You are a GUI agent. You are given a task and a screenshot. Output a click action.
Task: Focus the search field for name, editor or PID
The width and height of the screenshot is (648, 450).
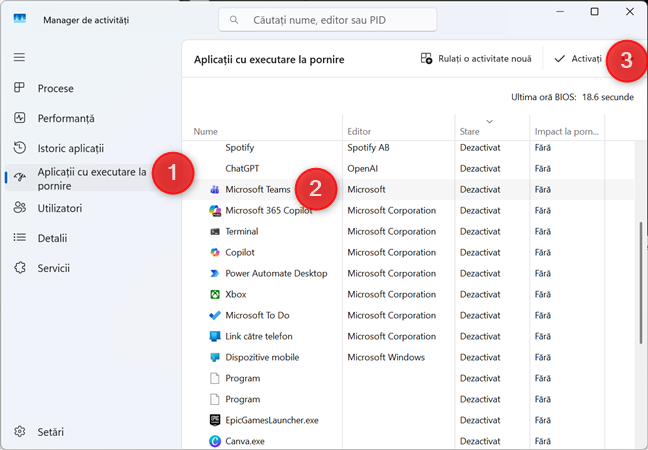click(x=327, y=20)
